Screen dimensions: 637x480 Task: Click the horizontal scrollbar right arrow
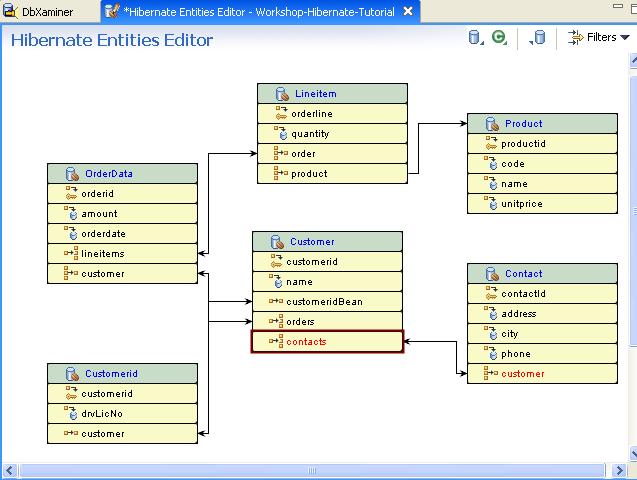pyautogui.click(x=619, y=471)
